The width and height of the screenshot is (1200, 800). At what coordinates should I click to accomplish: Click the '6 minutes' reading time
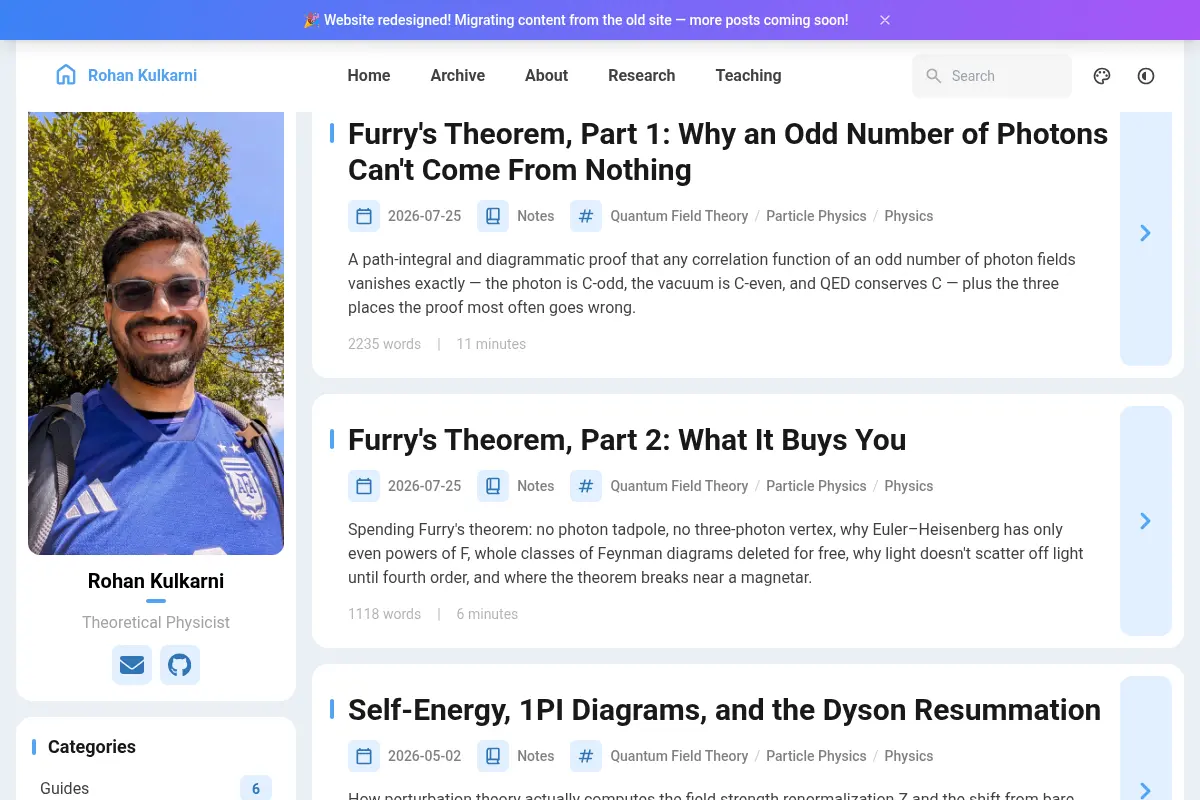tap(487, 614)
